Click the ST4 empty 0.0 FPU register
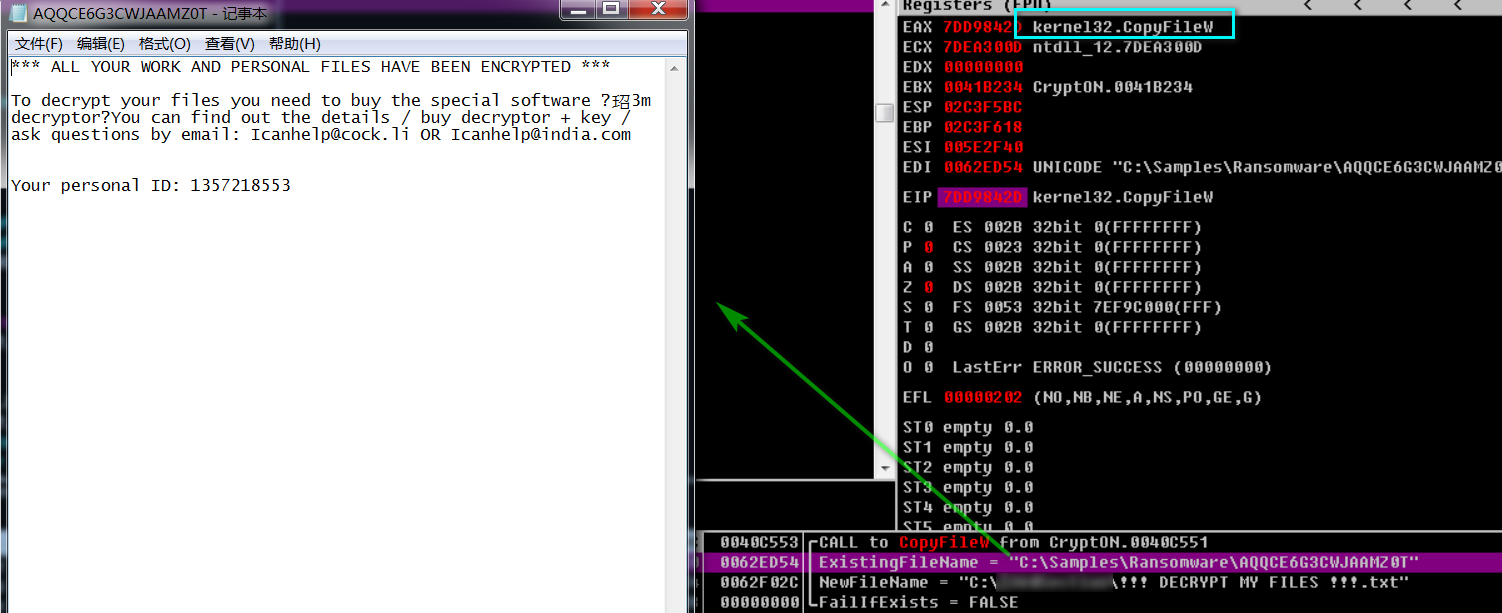1502x613 pixels. (968, 507)
